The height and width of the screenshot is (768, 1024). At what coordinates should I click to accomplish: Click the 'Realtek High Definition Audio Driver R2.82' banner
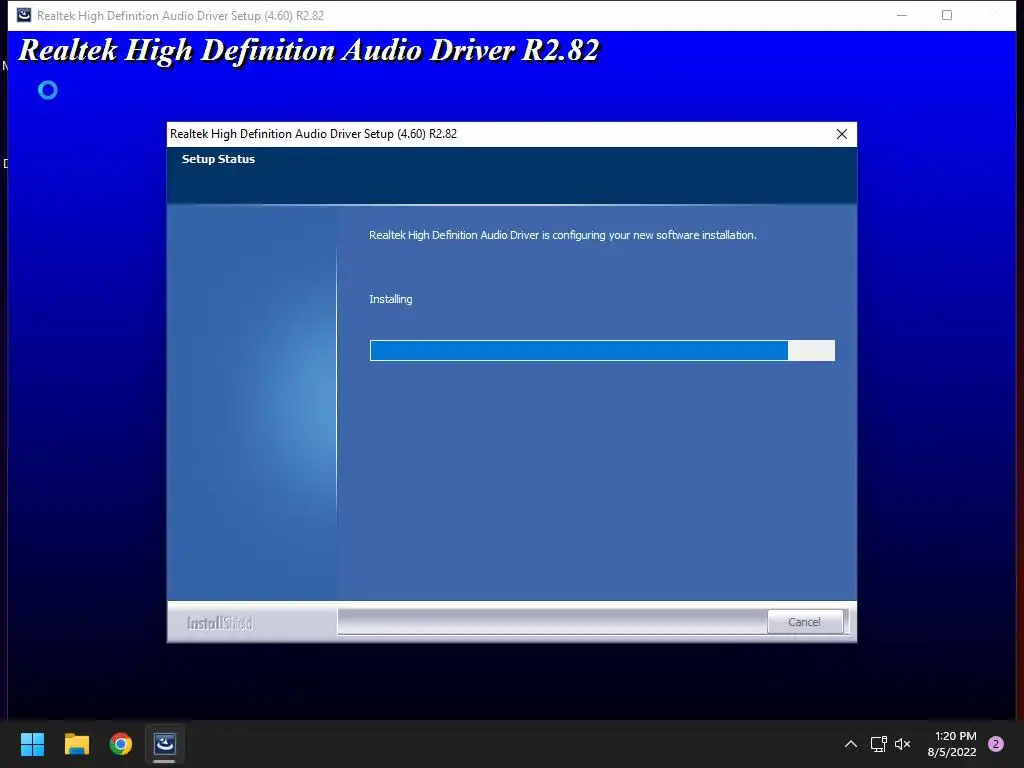(x=308, y=50)
